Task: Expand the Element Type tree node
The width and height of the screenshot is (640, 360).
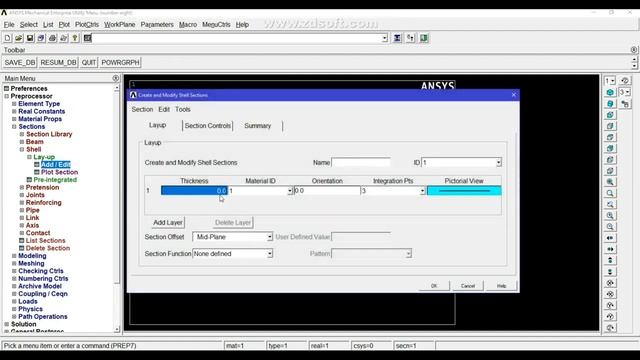Action: tap(14, 104)
